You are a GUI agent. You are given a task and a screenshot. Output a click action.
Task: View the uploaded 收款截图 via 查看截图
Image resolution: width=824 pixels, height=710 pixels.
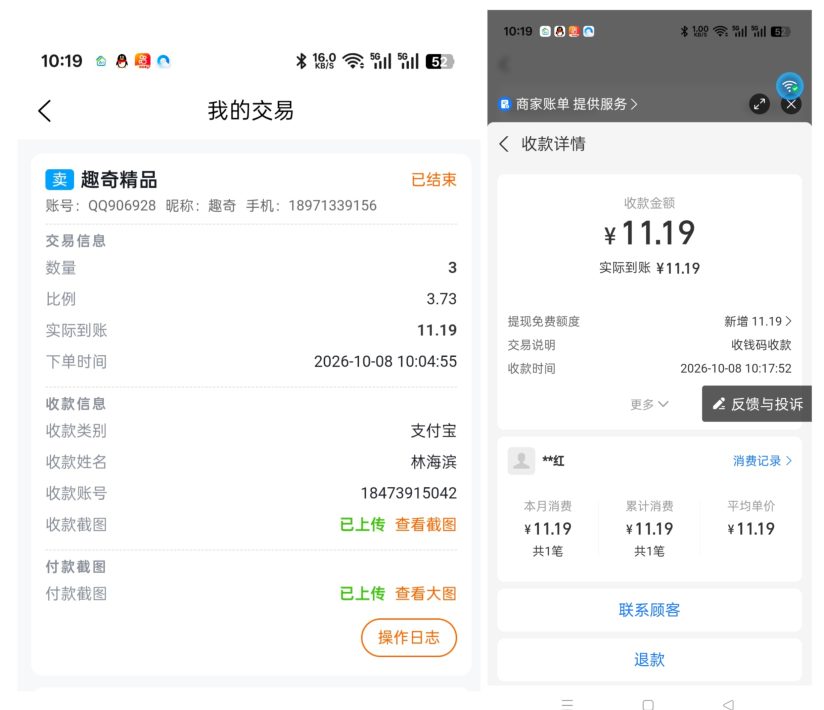tap(426, 524)
